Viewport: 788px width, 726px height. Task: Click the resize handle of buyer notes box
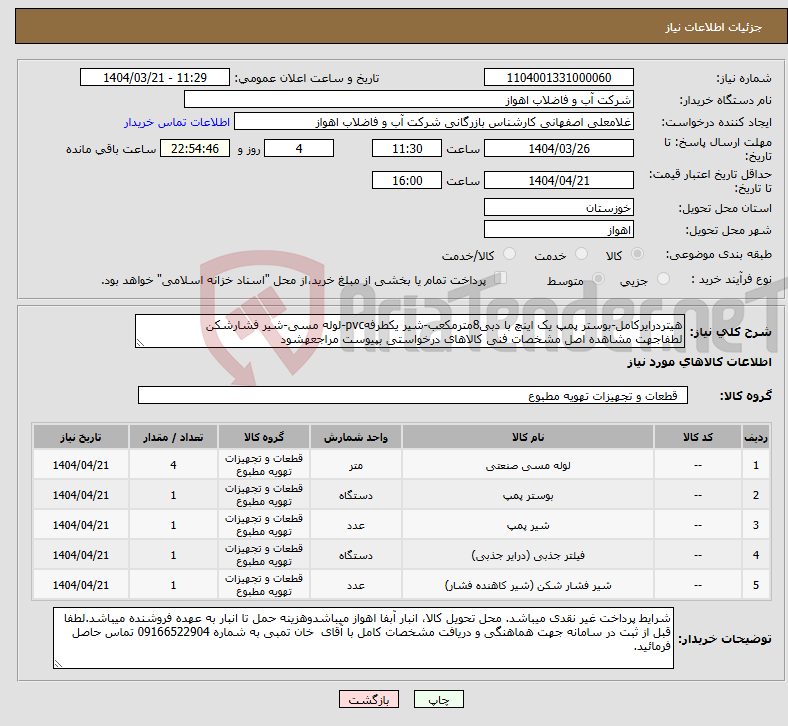(x=58, y=664)
